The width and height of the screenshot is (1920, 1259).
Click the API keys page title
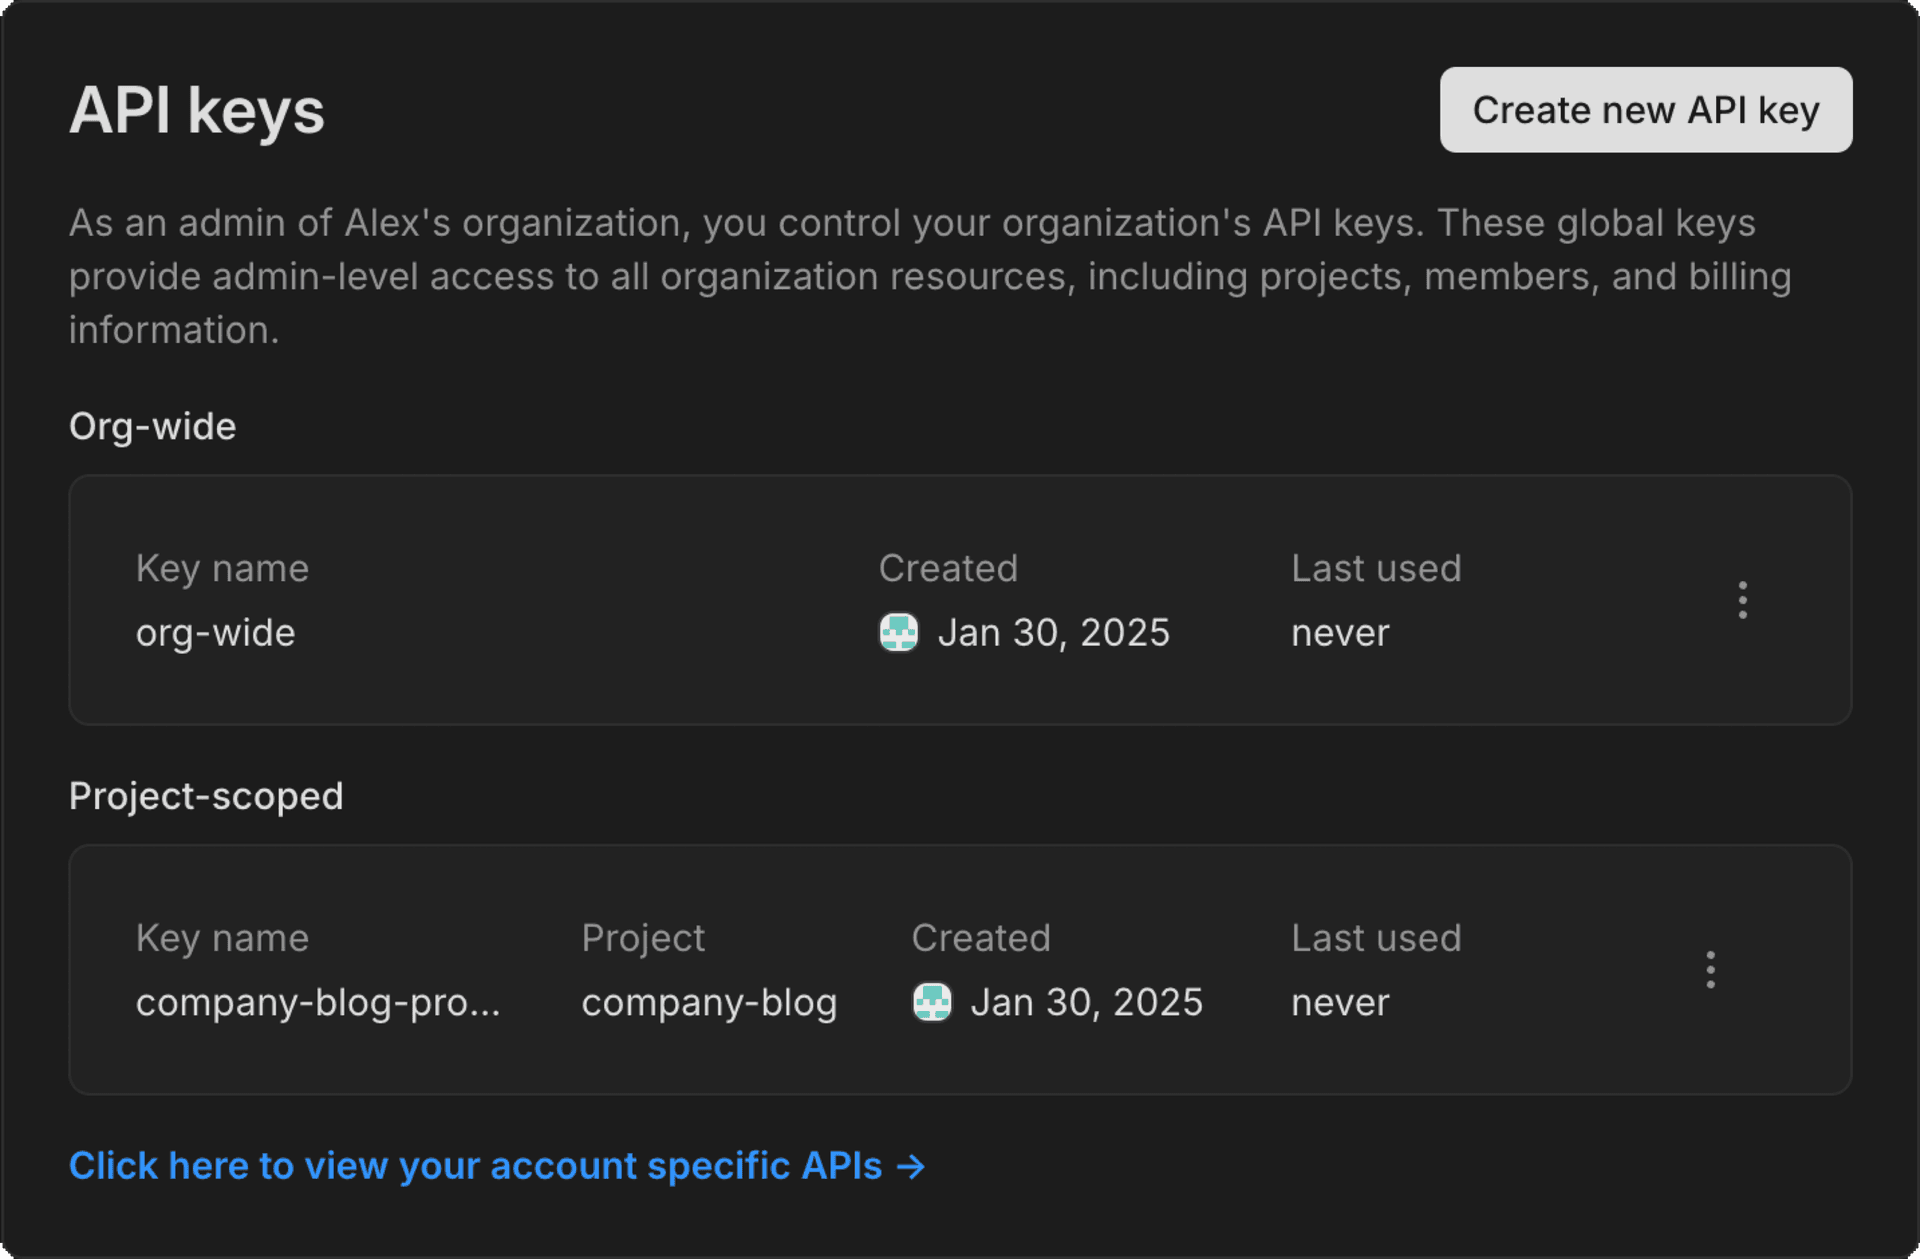196,109
